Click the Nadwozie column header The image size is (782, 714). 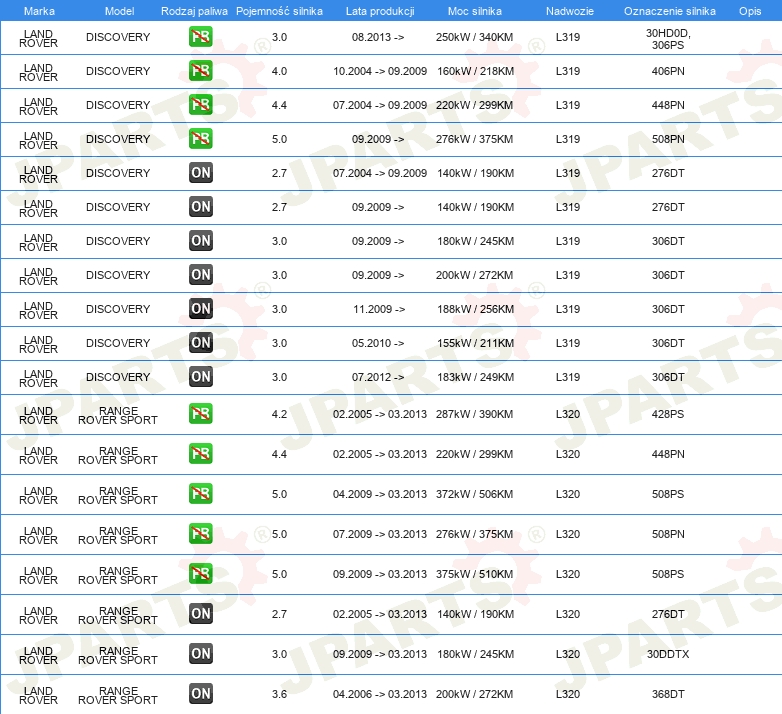570,11
